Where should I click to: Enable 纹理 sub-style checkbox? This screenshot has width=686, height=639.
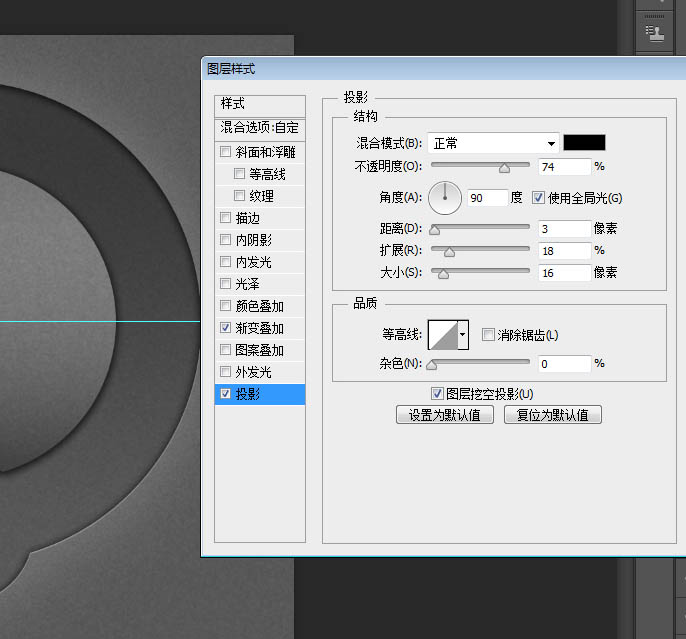[x=239, y=196]
